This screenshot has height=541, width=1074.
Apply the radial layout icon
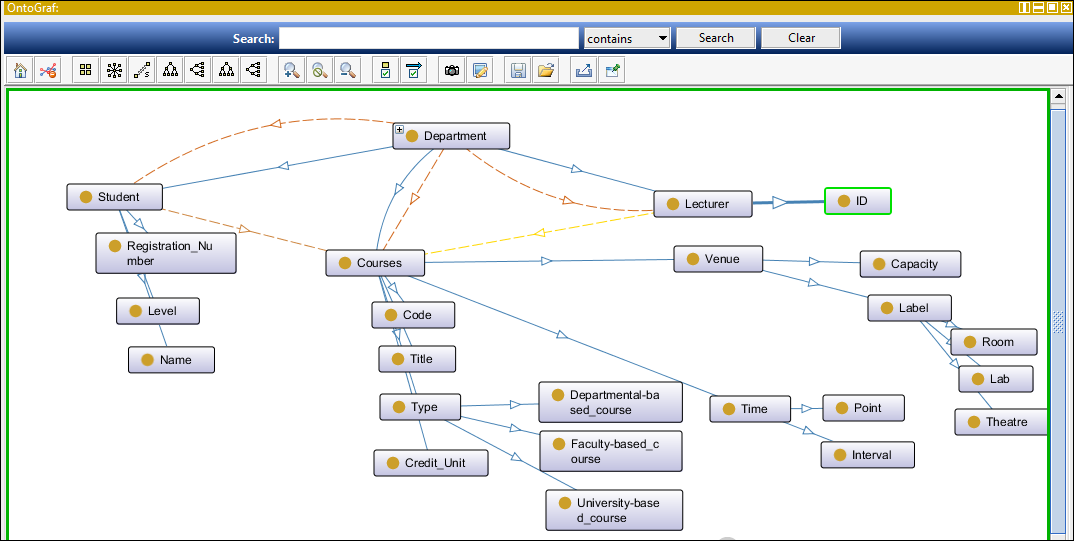click(114, 70)
